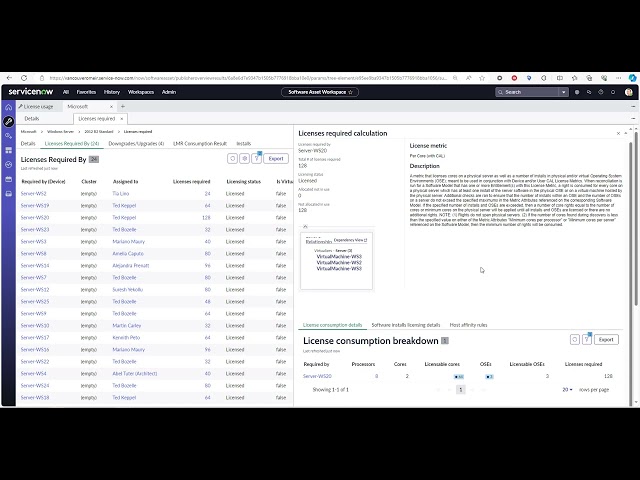Open the keys icon in left sidebar
640x480 pixels.
(9, 136)
